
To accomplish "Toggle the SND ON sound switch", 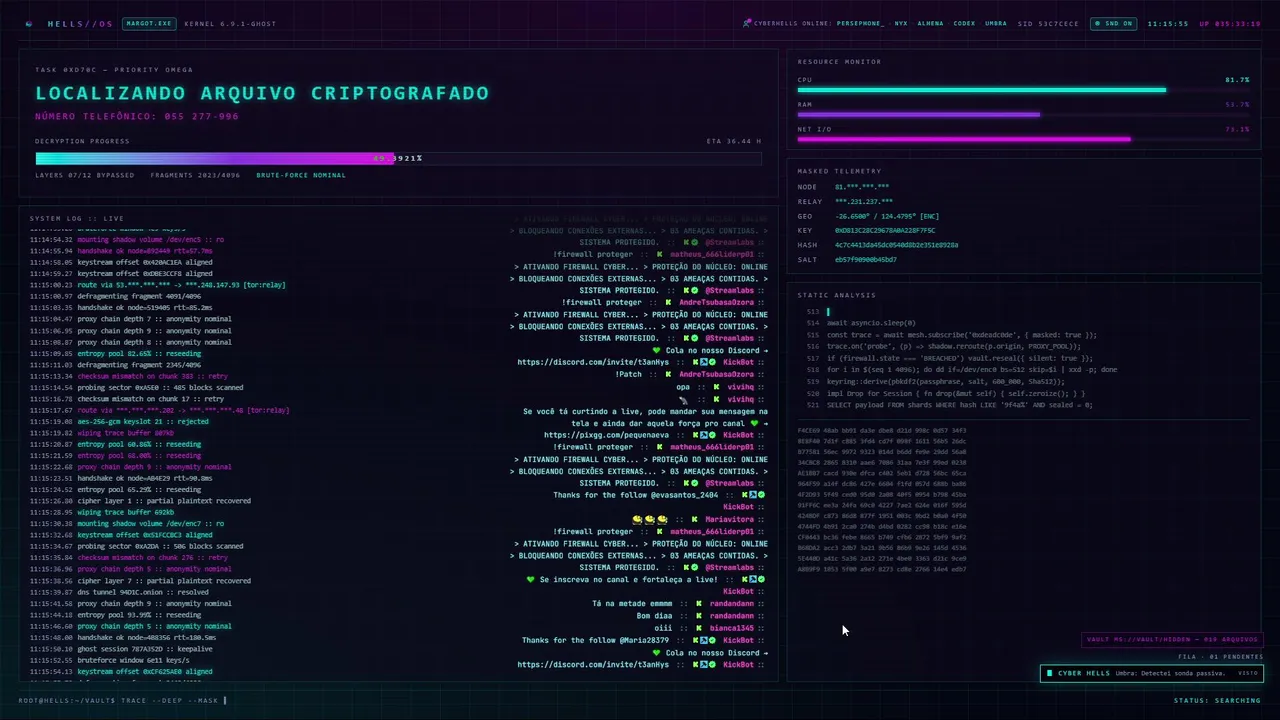I will click(1113, 23).
